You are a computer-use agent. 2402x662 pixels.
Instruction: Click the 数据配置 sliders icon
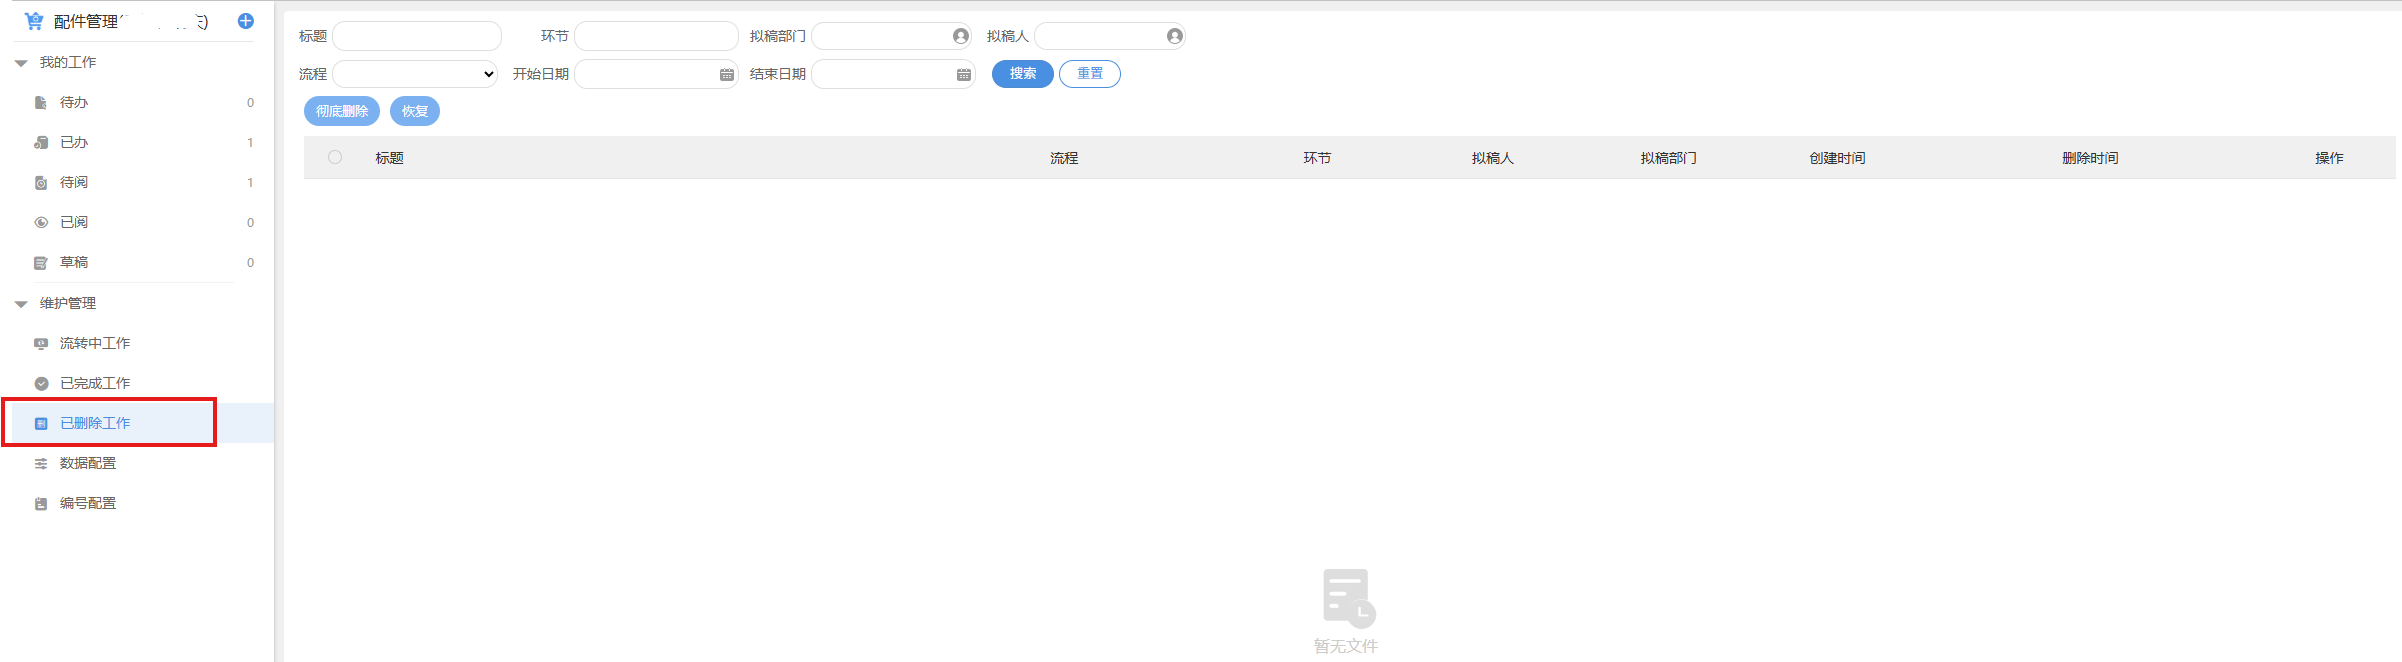[41, 463]
